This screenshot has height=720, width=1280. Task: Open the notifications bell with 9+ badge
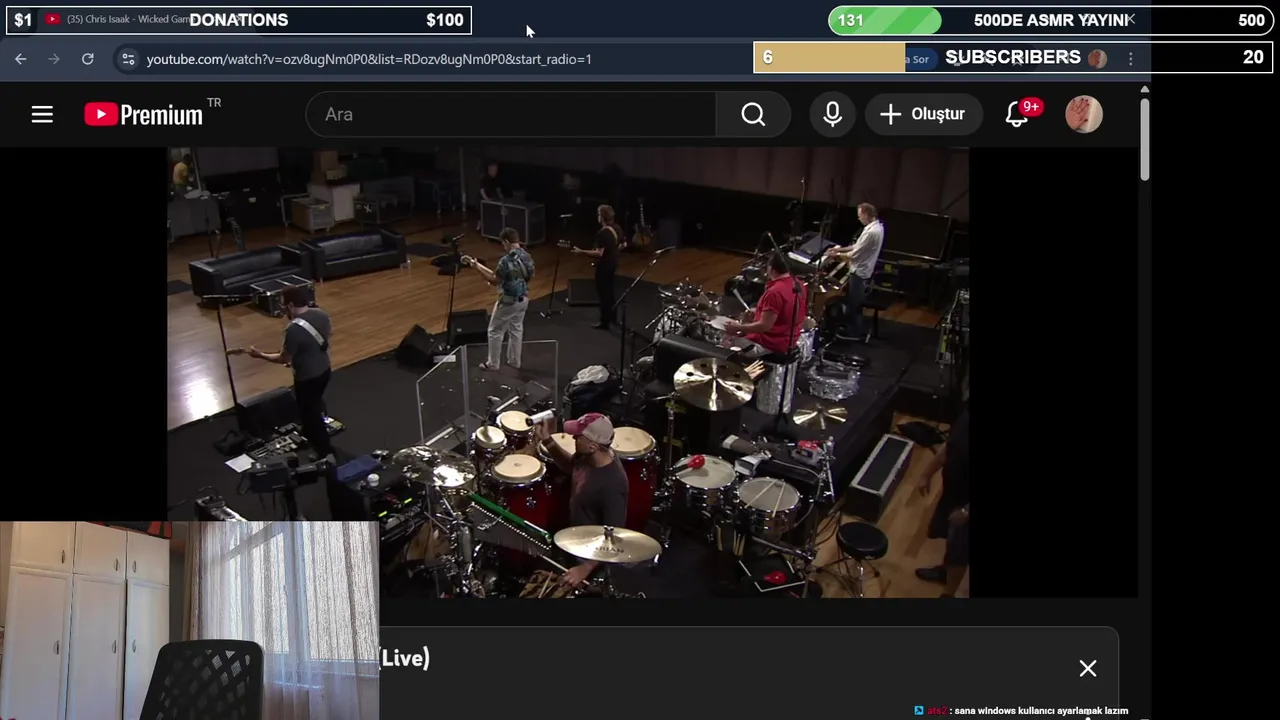(x=1017, y=114)
